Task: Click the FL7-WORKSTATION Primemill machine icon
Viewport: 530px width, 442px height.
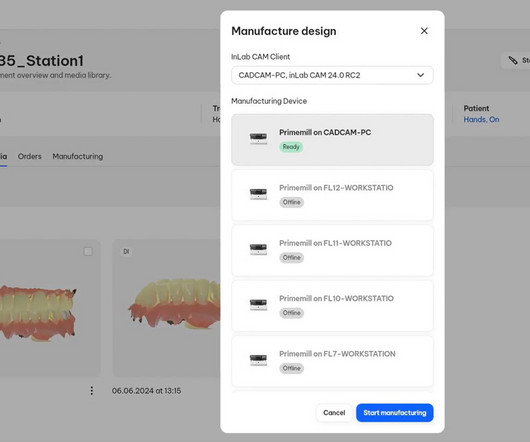Action: click(x=258, y=360)
